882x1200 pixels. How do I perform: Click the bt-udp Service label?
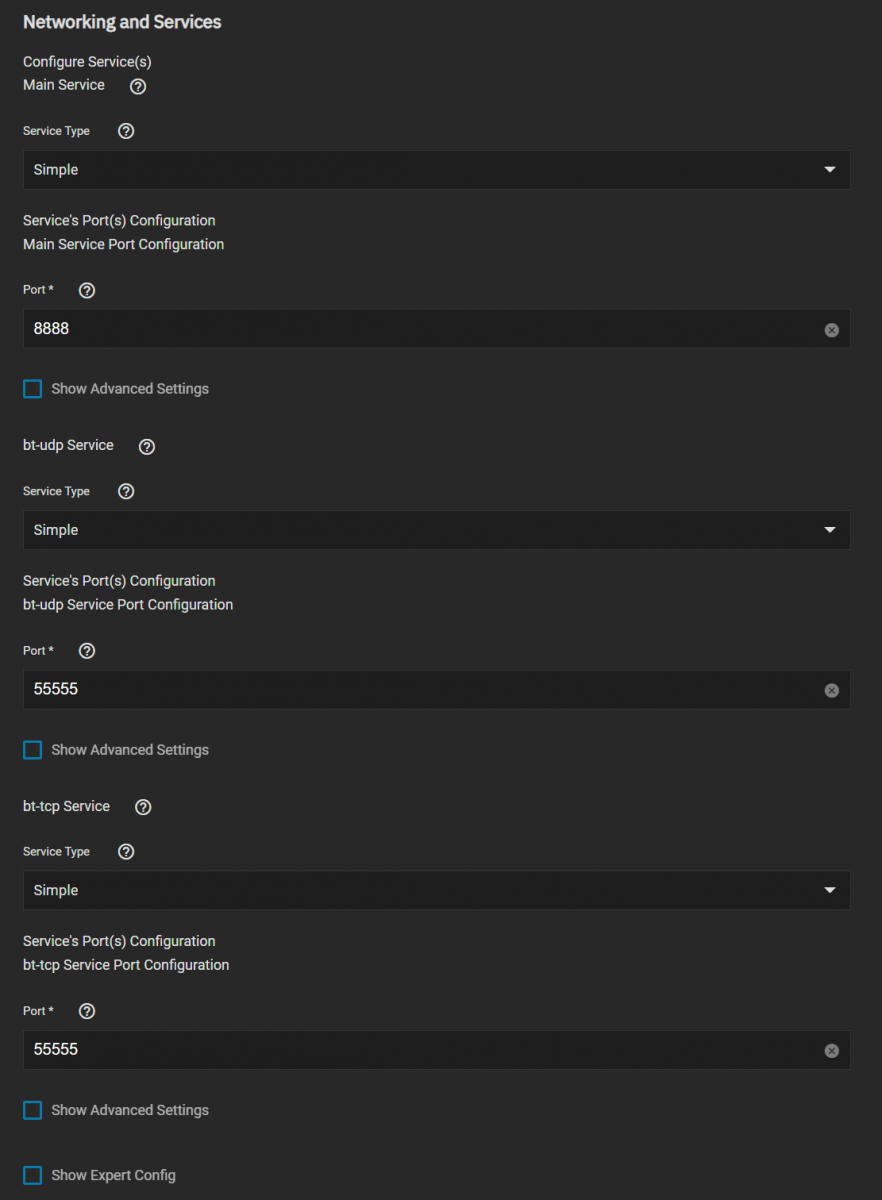point(68,445)
